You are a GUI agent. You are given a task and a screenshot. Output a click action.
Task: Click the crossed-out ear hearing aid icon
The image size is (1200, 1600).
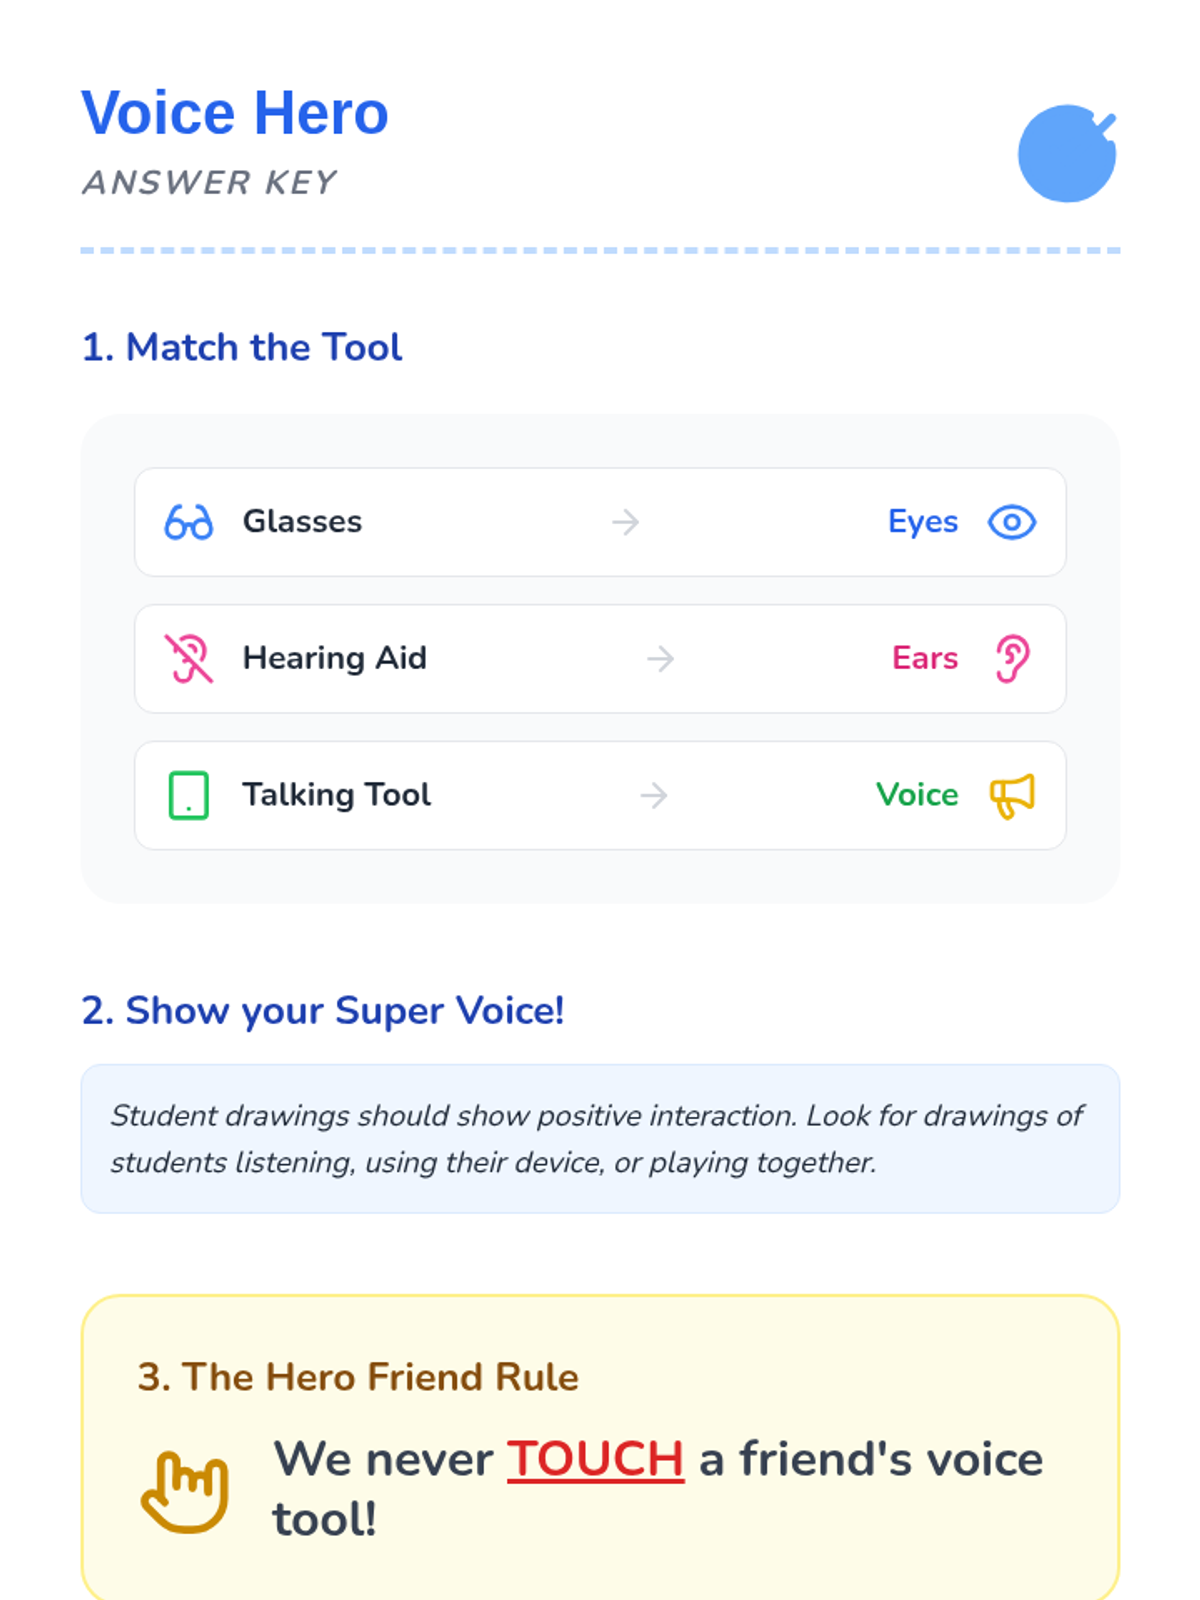188,659
